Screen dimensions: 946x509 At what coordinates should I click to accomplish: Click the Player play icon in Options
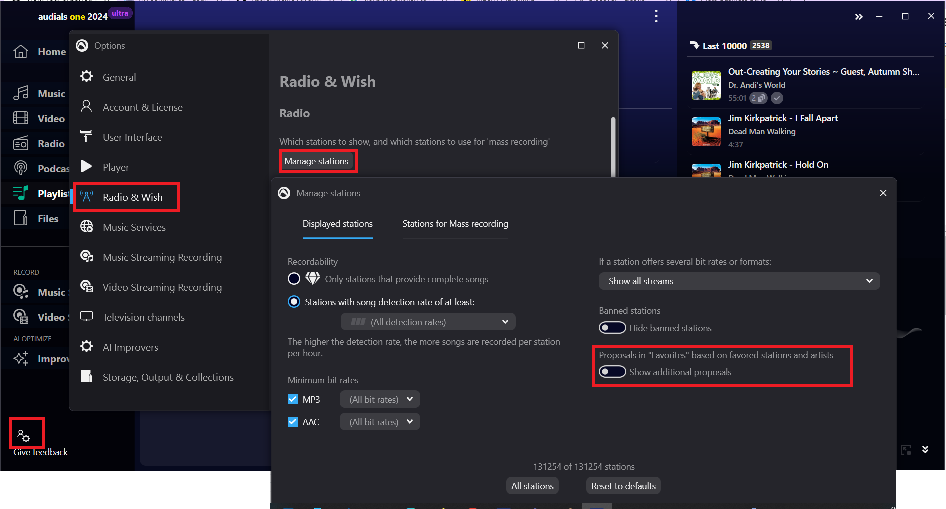87,166
